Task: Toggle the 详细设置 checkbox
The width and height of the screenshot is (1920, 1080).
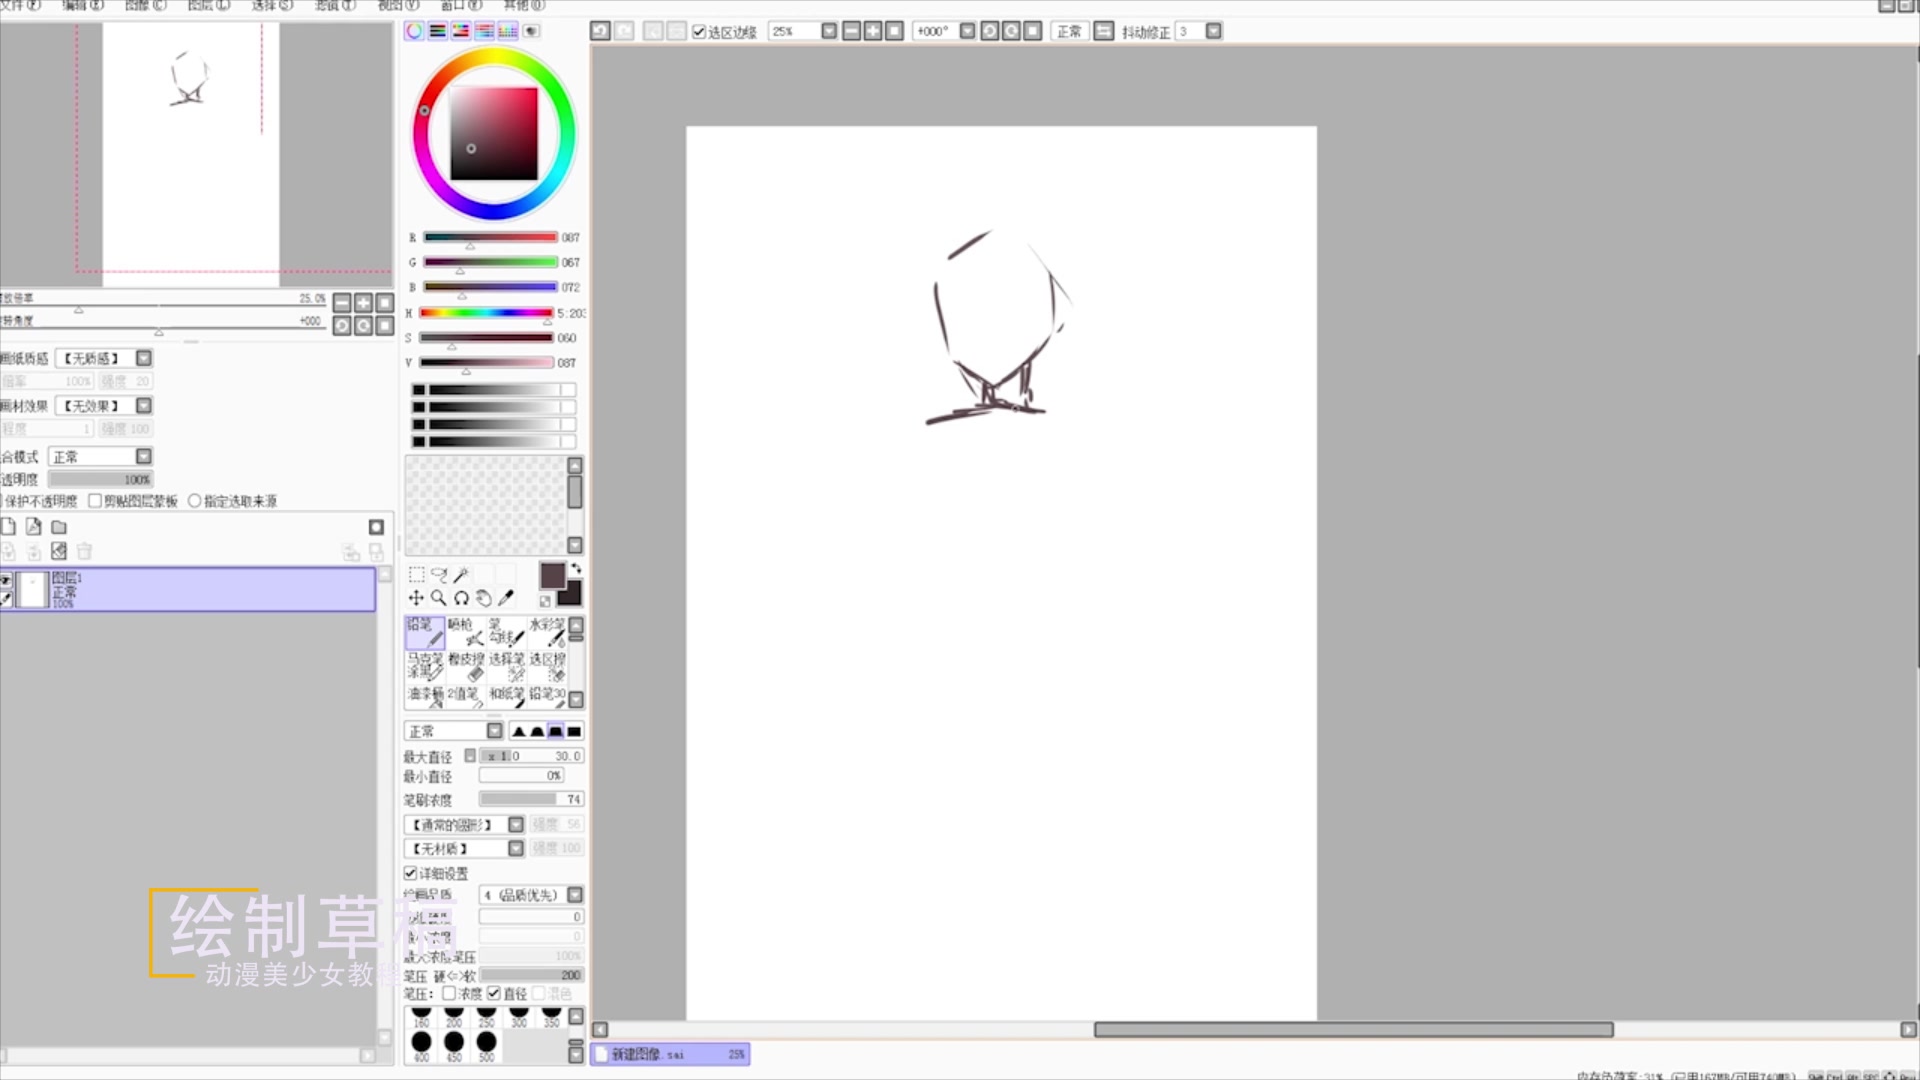Action: [411, 873]
